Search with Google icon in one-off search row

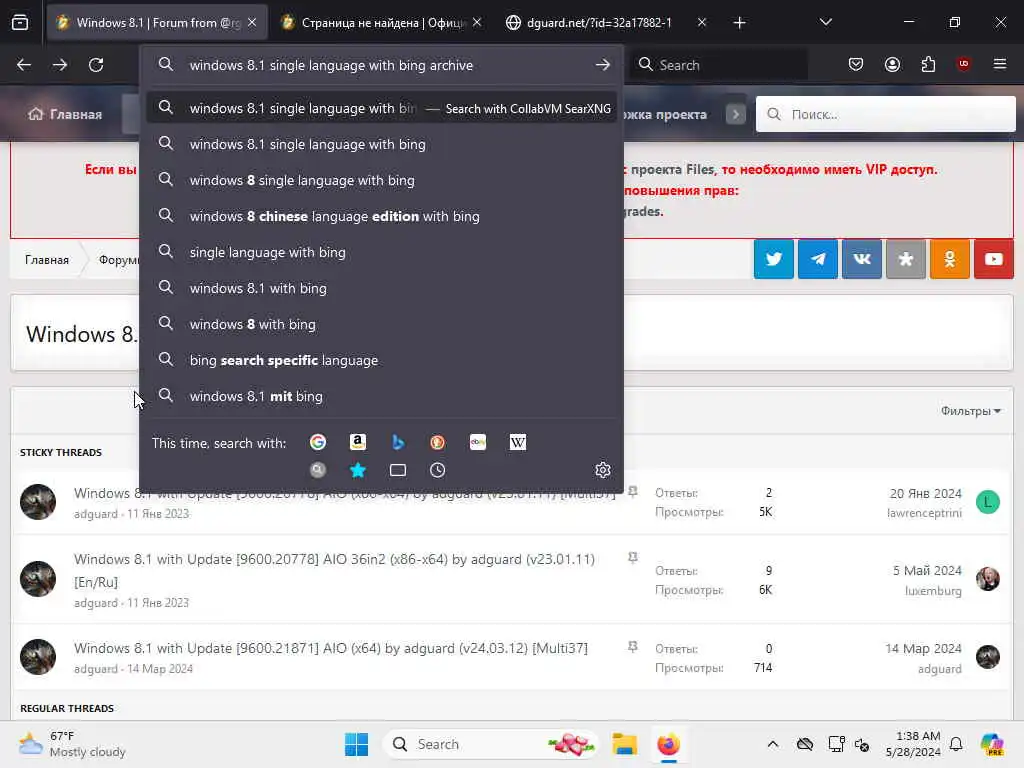click(x=317, y=442)
